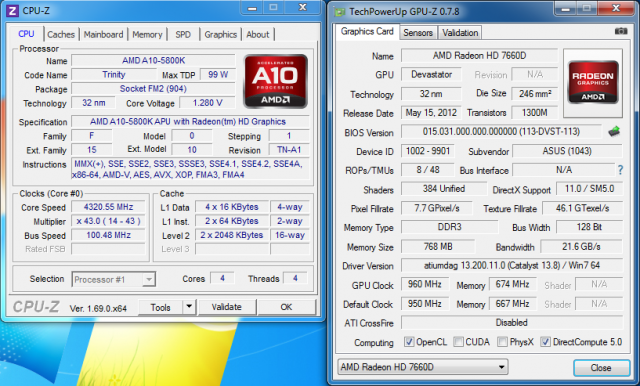Viewport: 640px width, 386px height.
Task: Click the Multiplier value x 43.0
Action: point(108,221)
